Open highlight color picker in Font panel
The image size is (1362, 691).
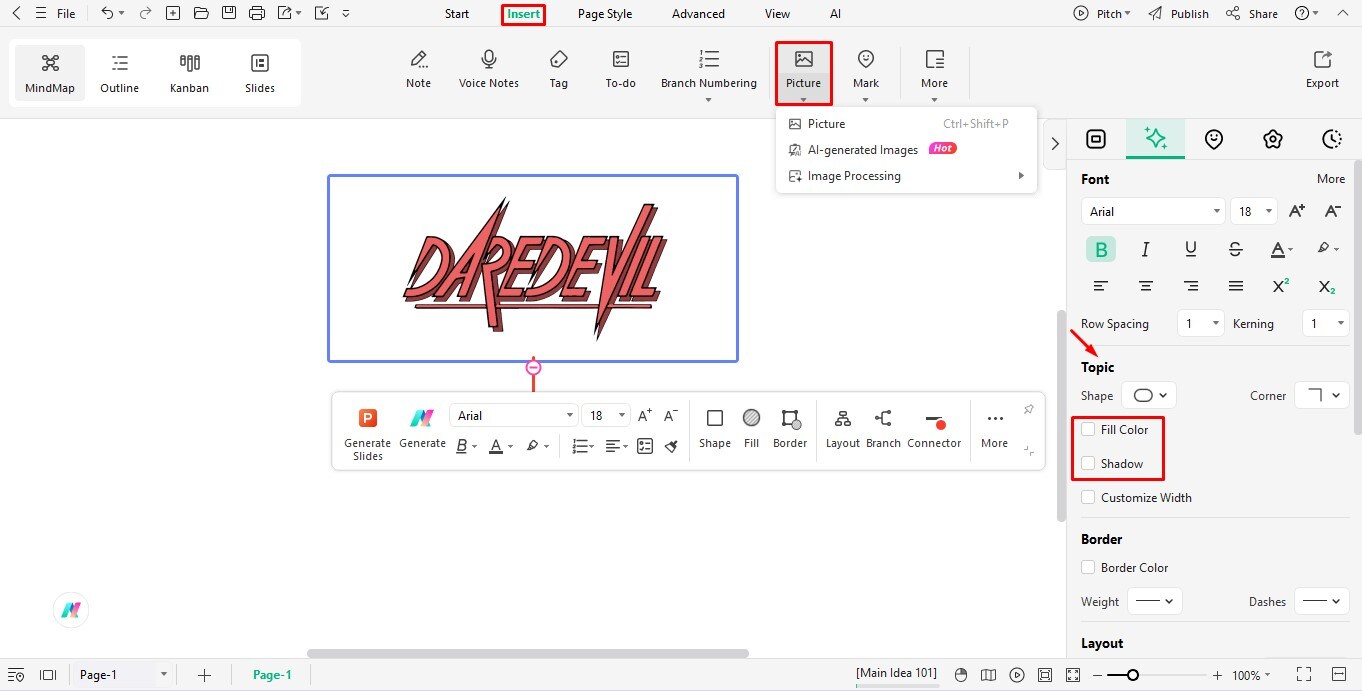click(1327, 249)
